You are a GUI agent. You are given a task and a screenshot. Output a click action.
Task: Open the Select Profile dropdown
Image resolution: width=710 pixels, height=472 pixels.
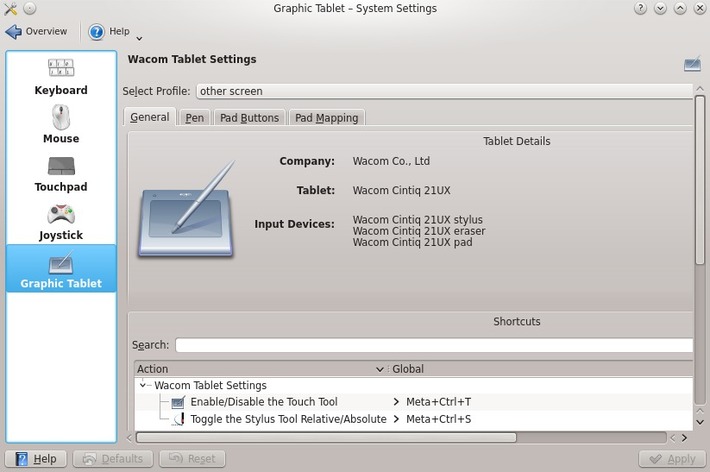[x=444, y=91]
